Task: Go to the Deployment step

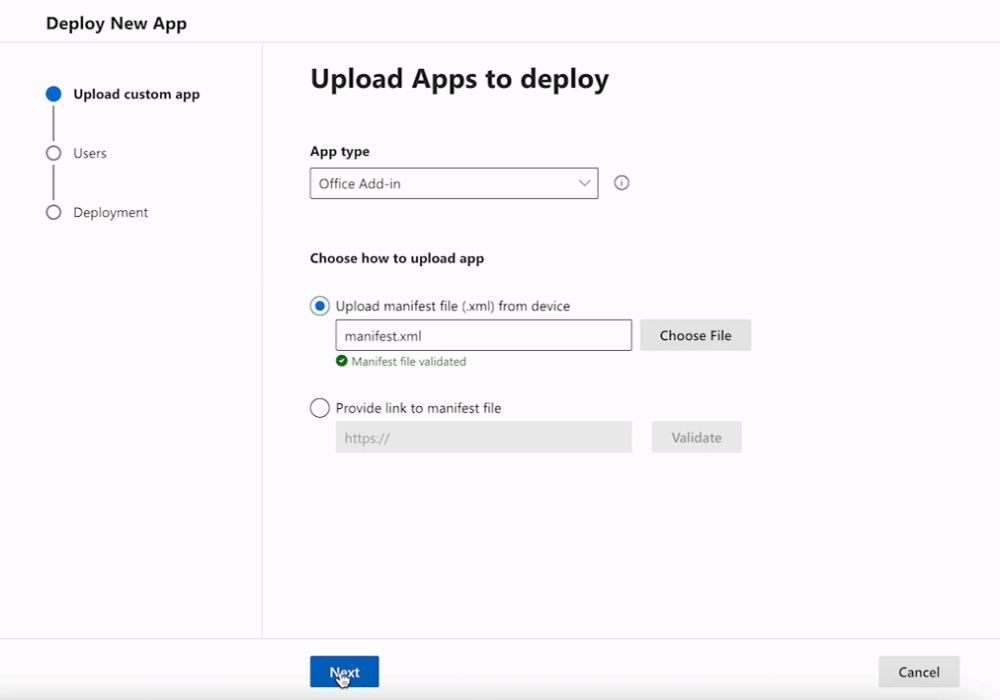Action: (x=110, y=212)
